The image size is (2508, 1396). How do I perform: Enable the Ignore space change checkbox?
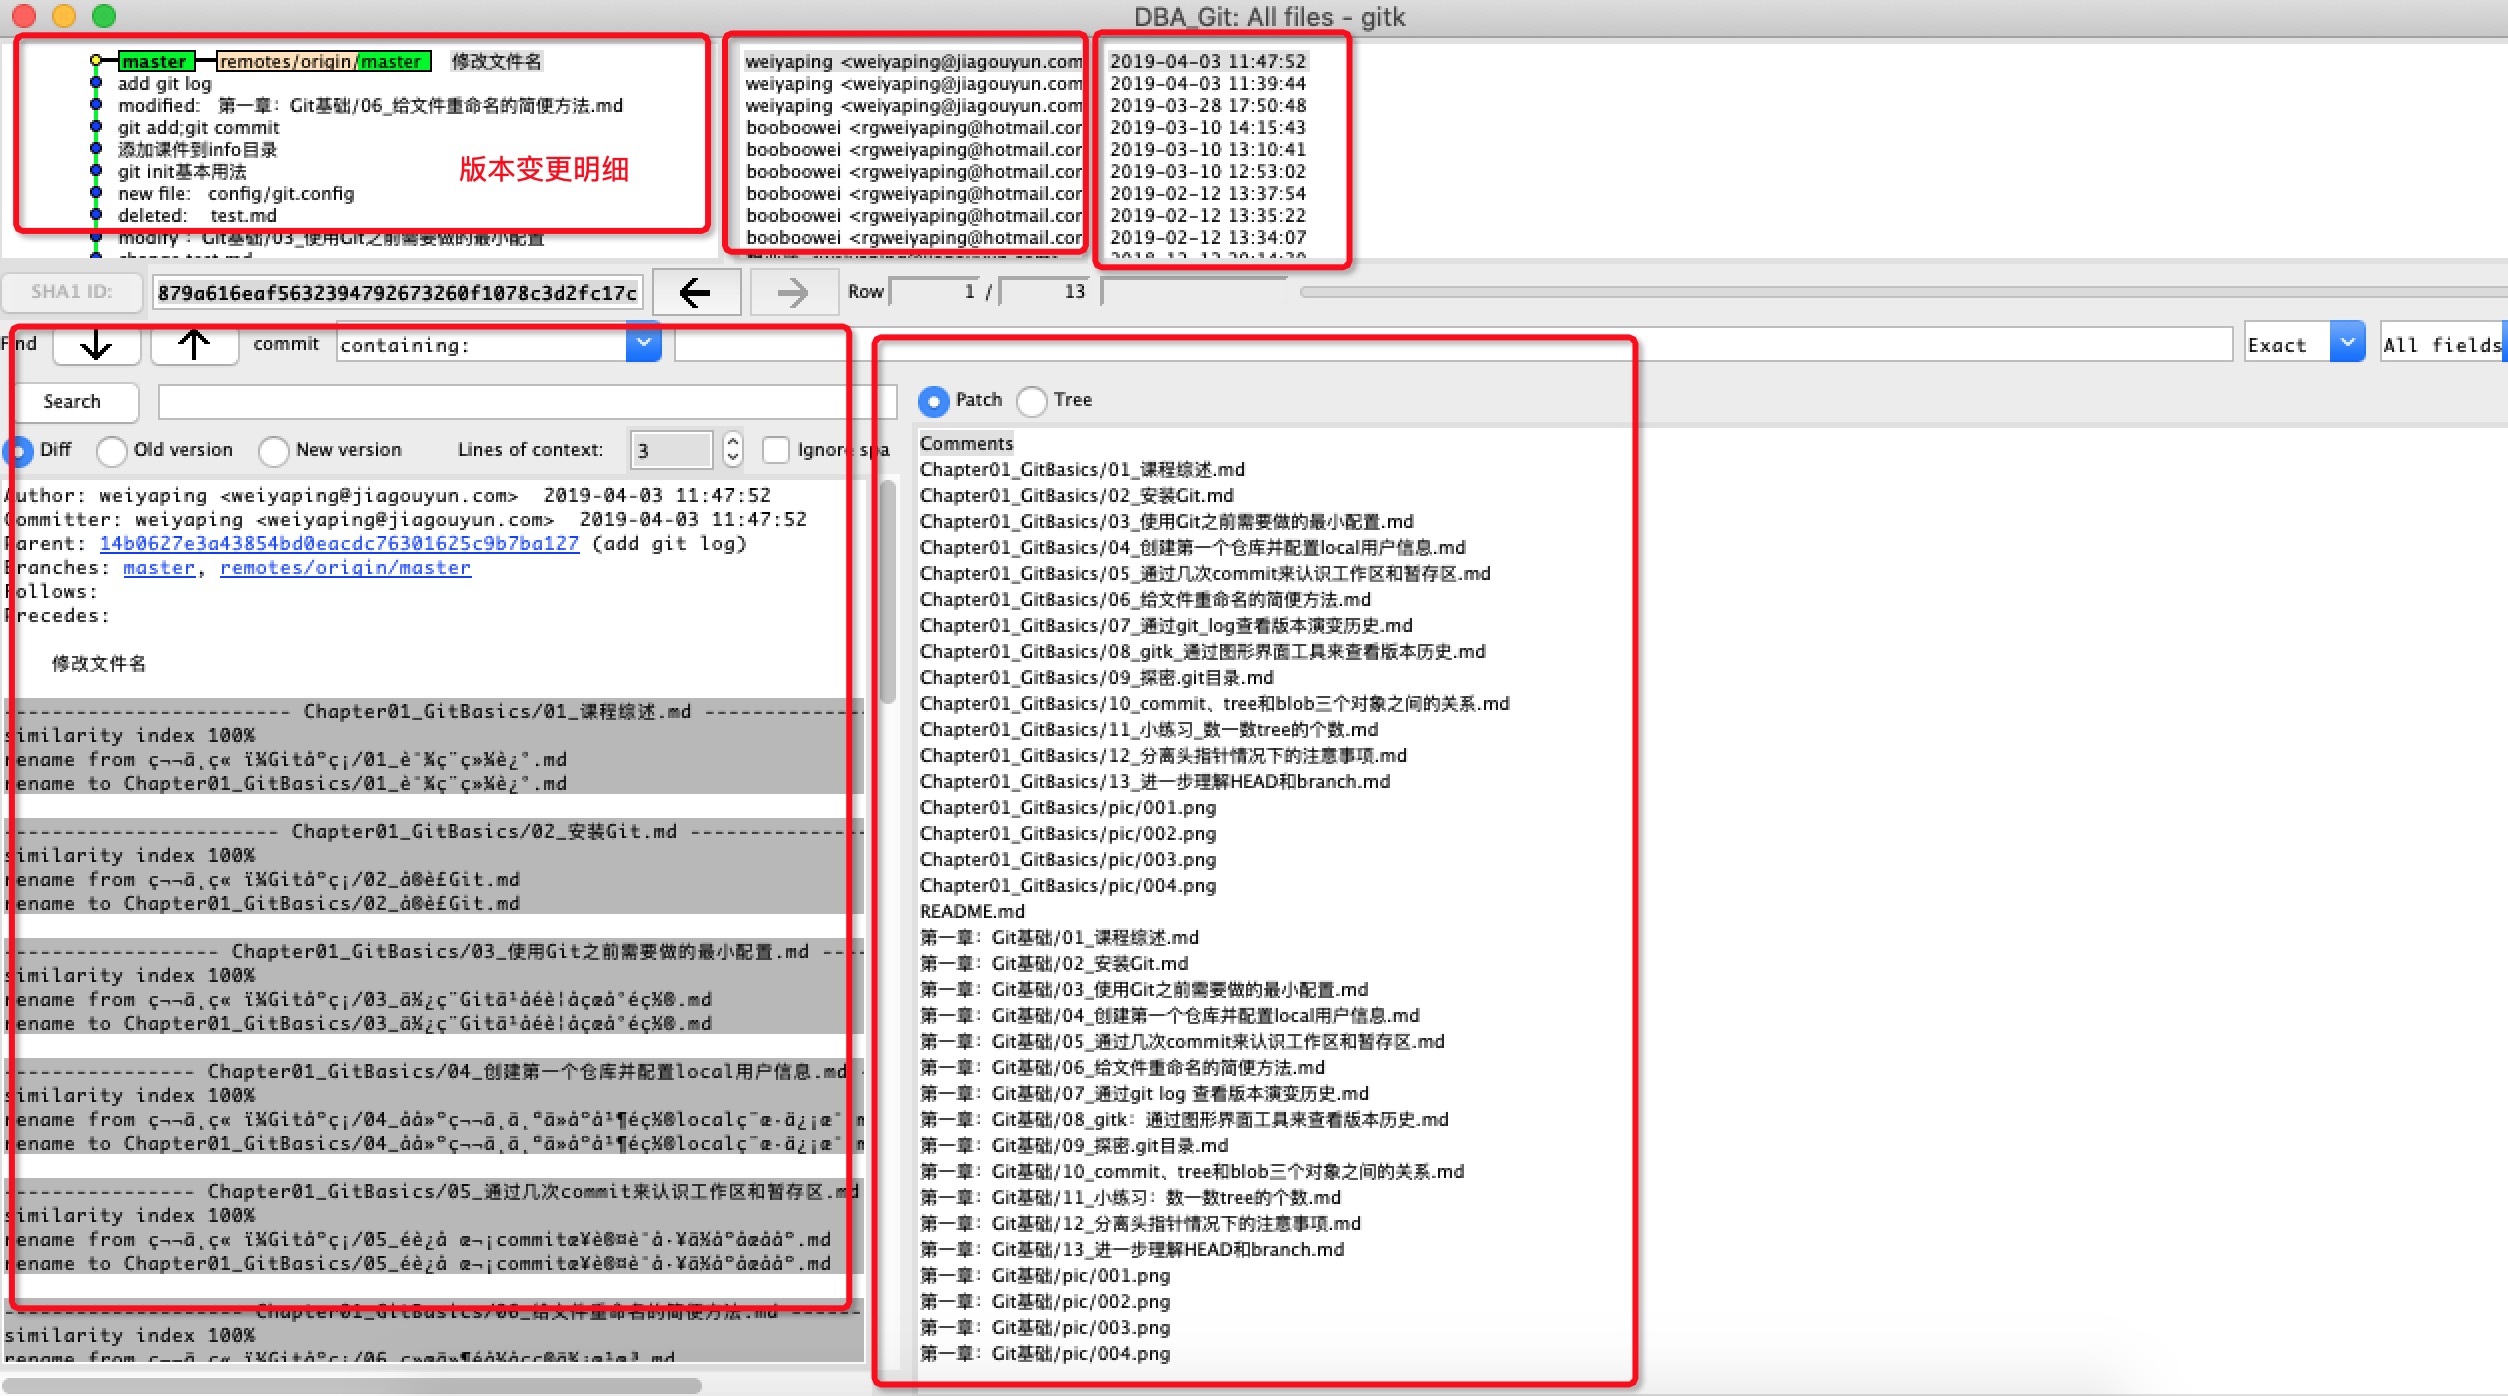(x=776, y=450)
